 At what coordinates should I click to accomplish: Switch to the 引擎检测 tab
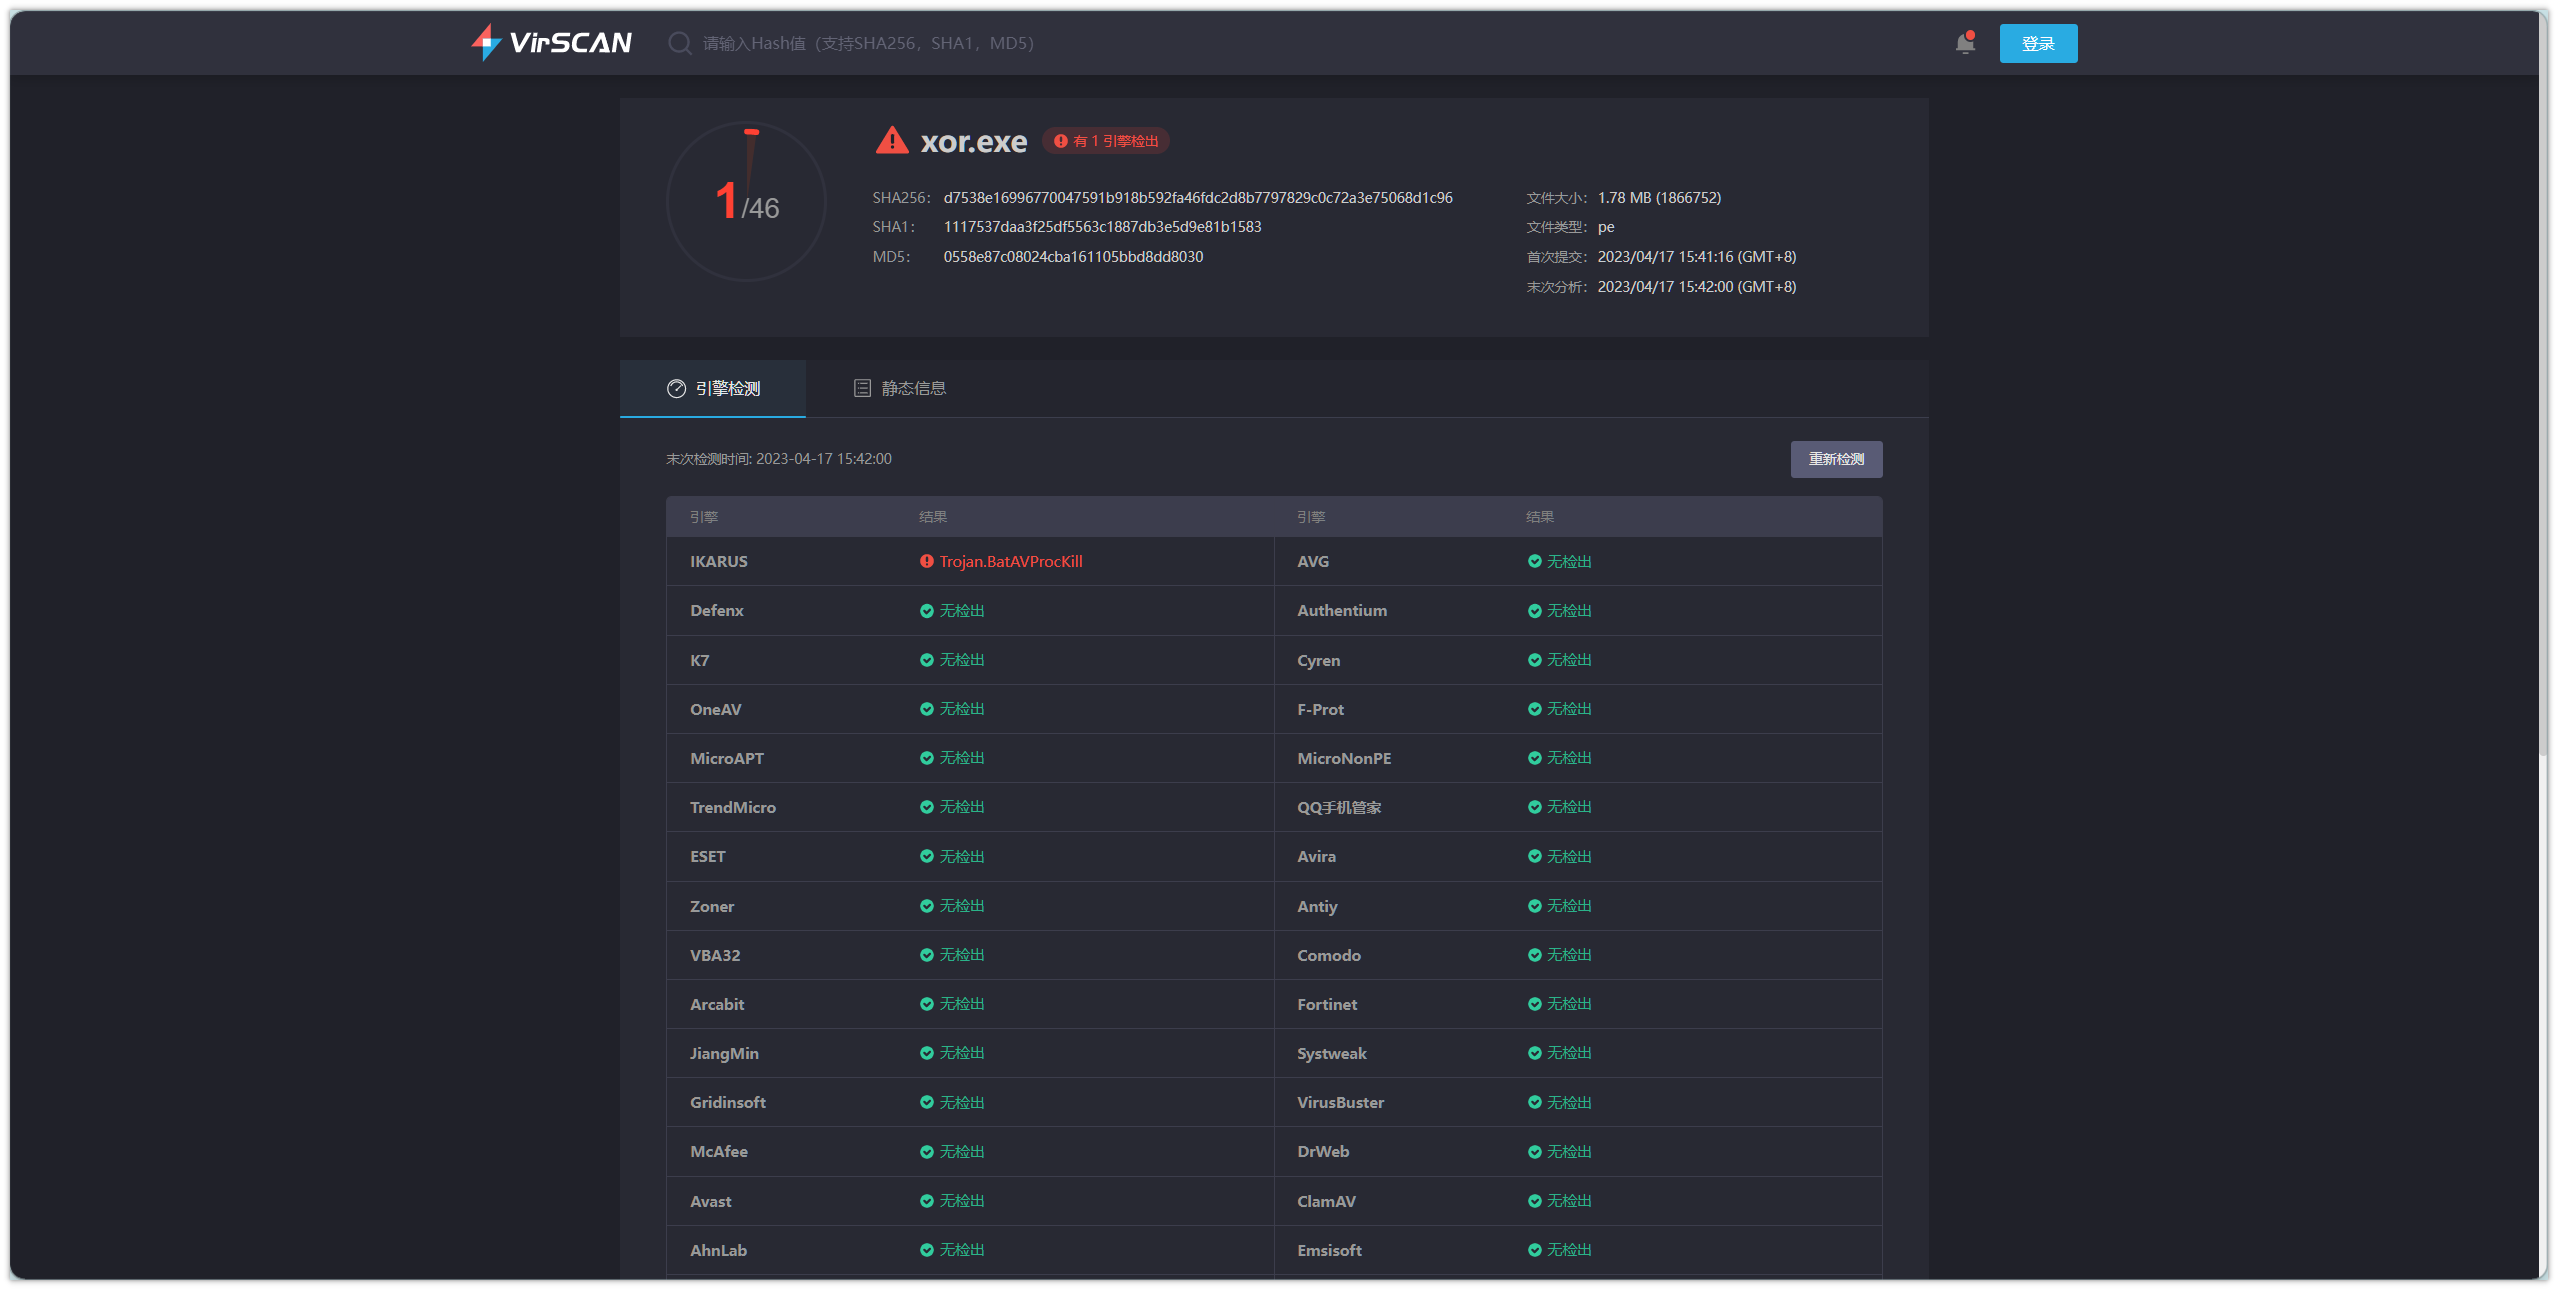pos(713,389)
